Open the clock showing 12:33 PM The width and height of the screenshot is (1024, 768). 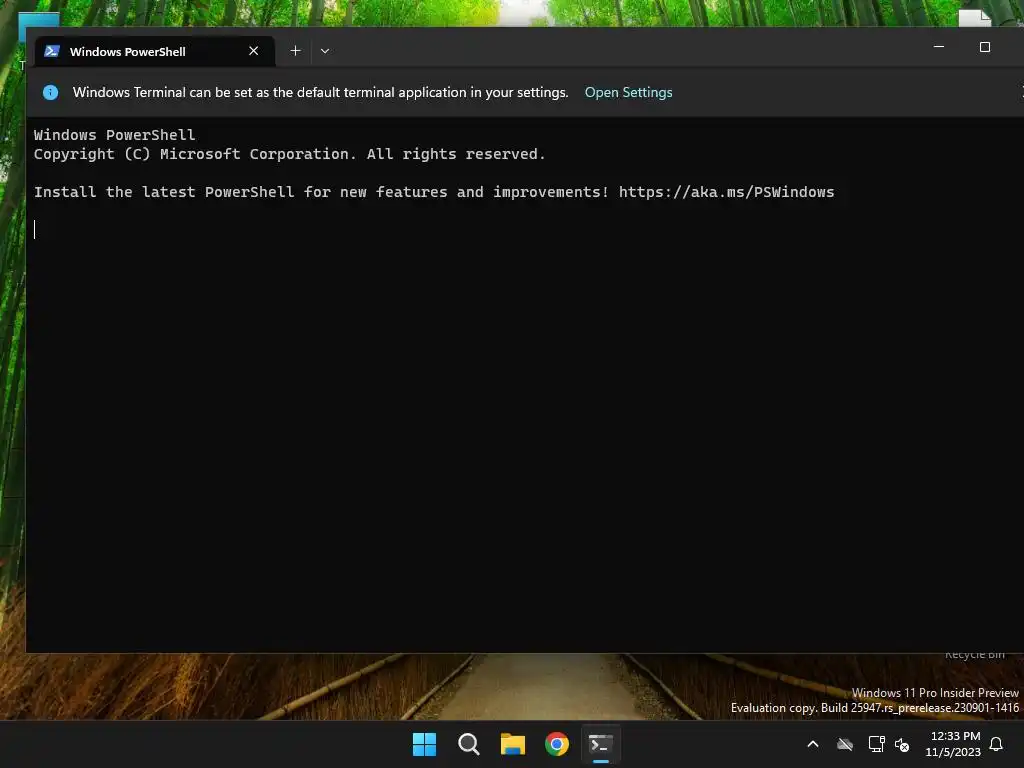(953, 744)
